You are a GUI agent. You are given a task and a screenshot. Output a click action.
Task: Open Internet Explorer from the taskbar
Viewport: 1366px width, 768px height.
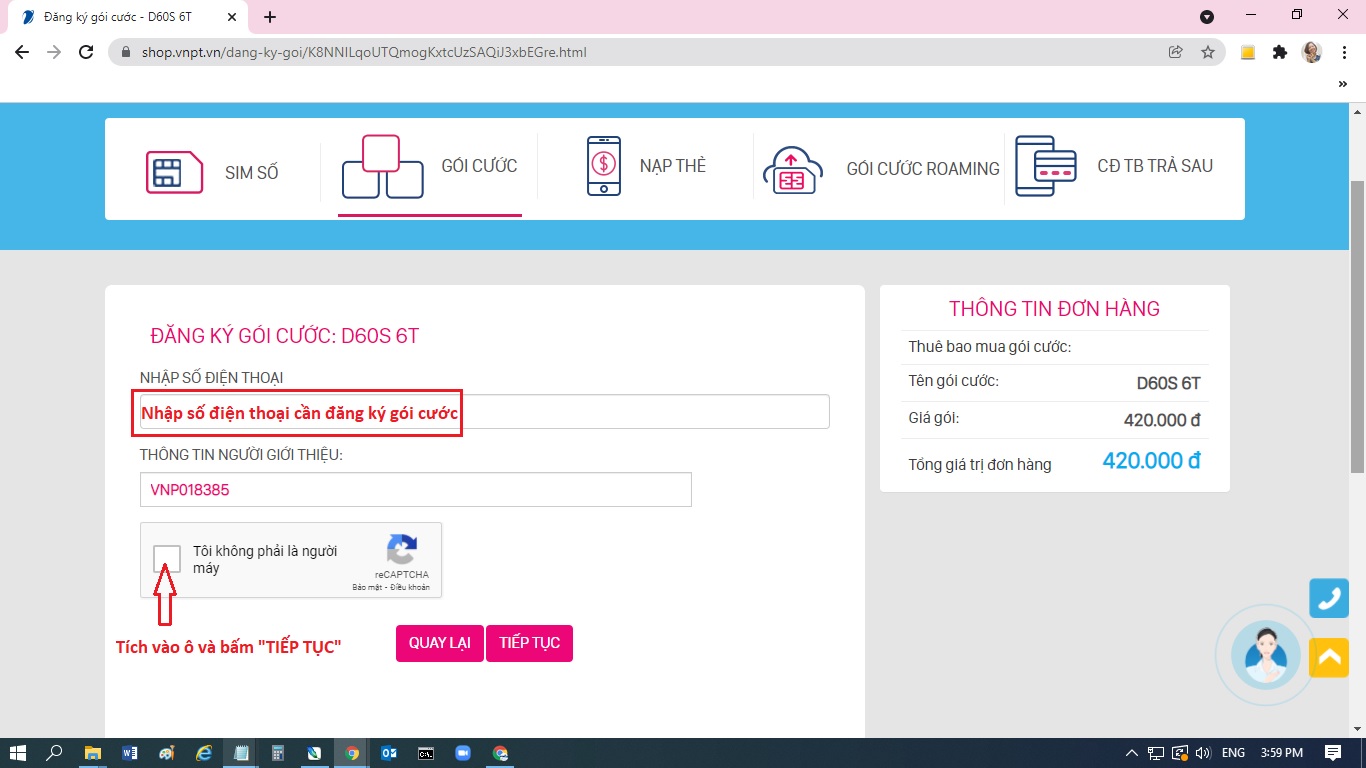point(204,753)
